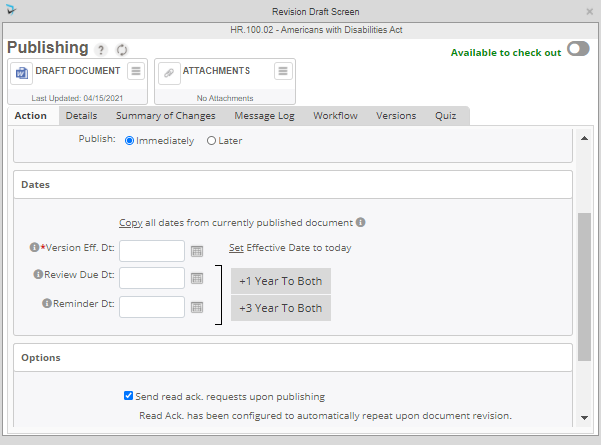
Task: Select the Immediately publish option
Action: [130, 141]
